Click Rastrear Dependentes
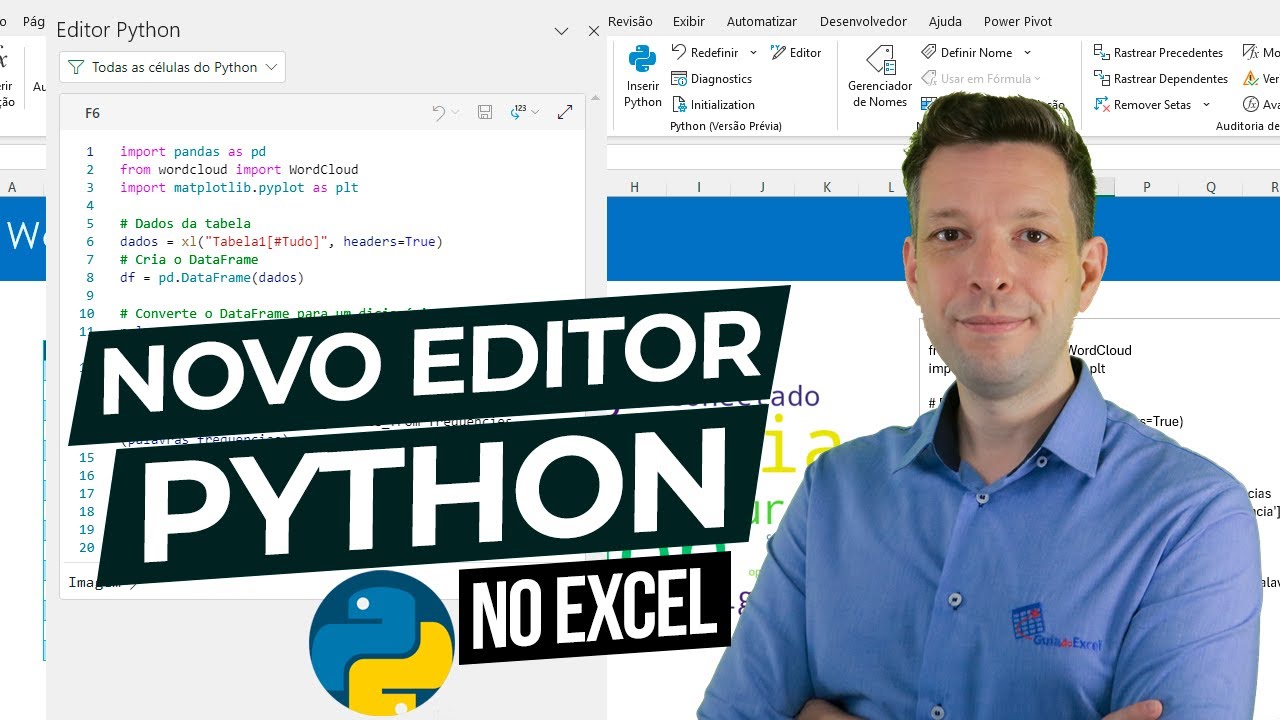Viewport: 1280px width, 720px height. [1160, 78]
